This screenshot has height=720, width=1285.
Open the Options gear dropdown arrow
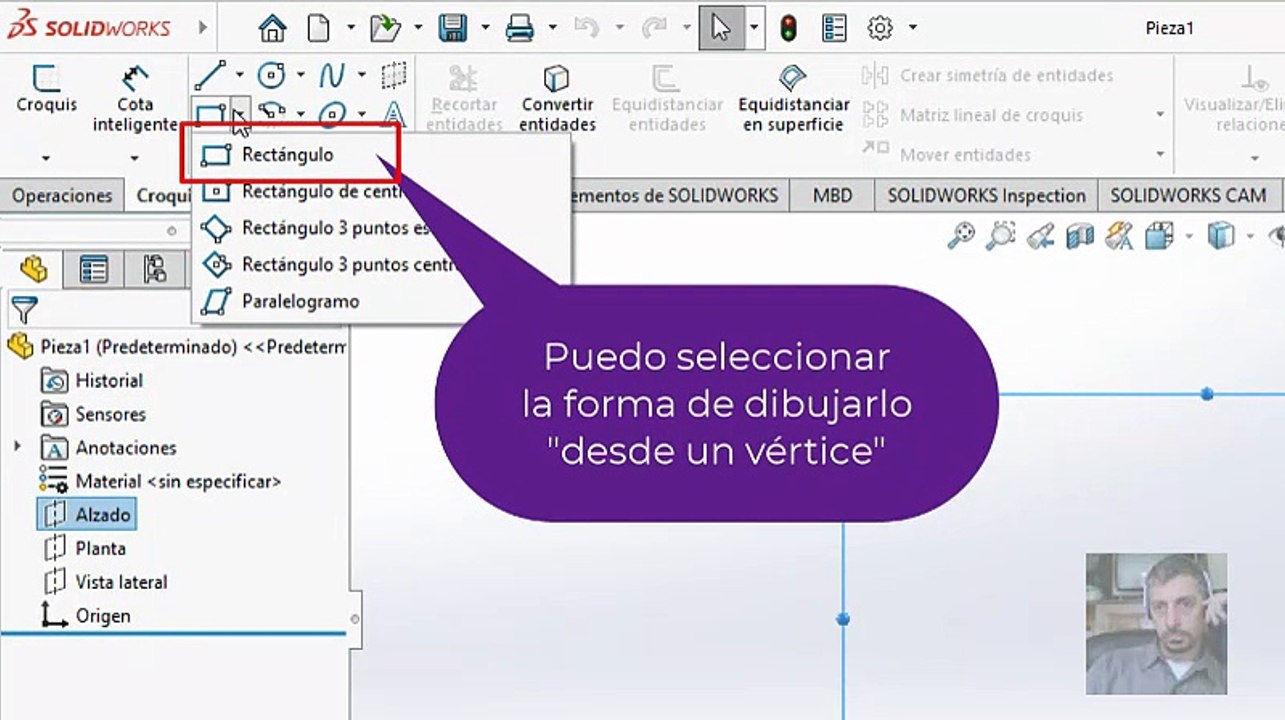(x=912, y=28)
